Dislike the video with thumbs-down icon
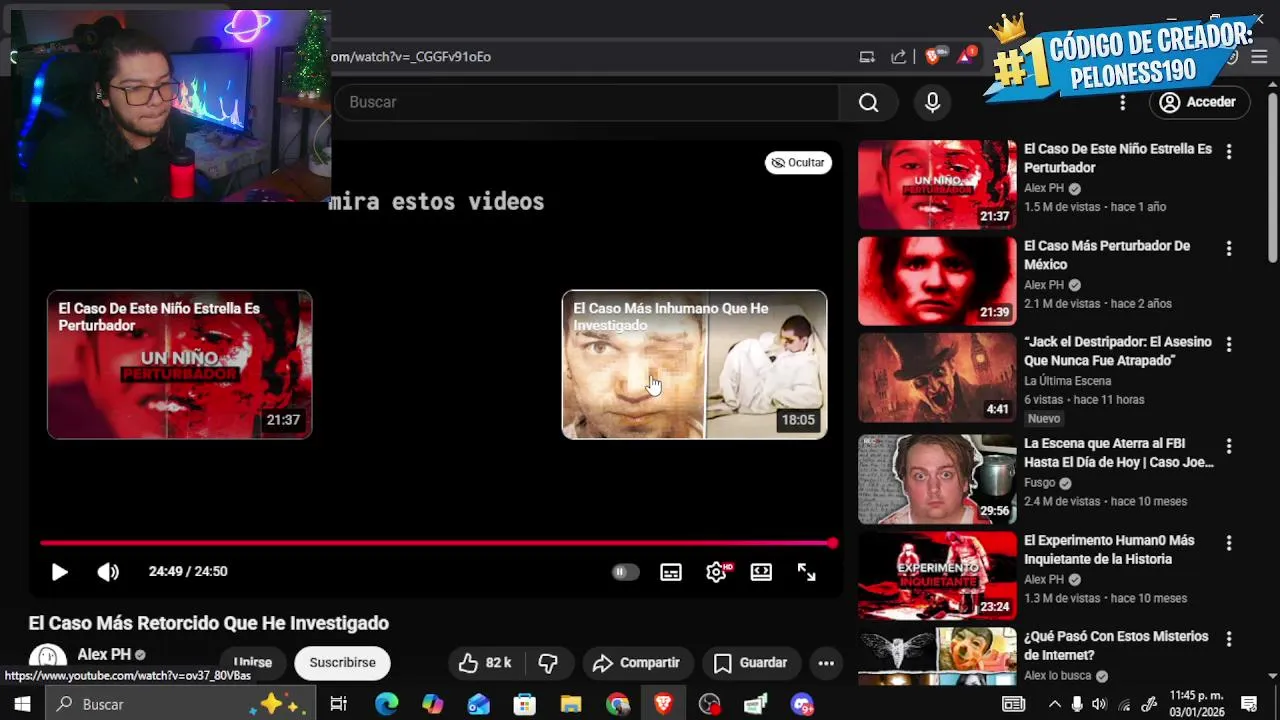This screenshot has height=720, width=1280. coord(548,663)
